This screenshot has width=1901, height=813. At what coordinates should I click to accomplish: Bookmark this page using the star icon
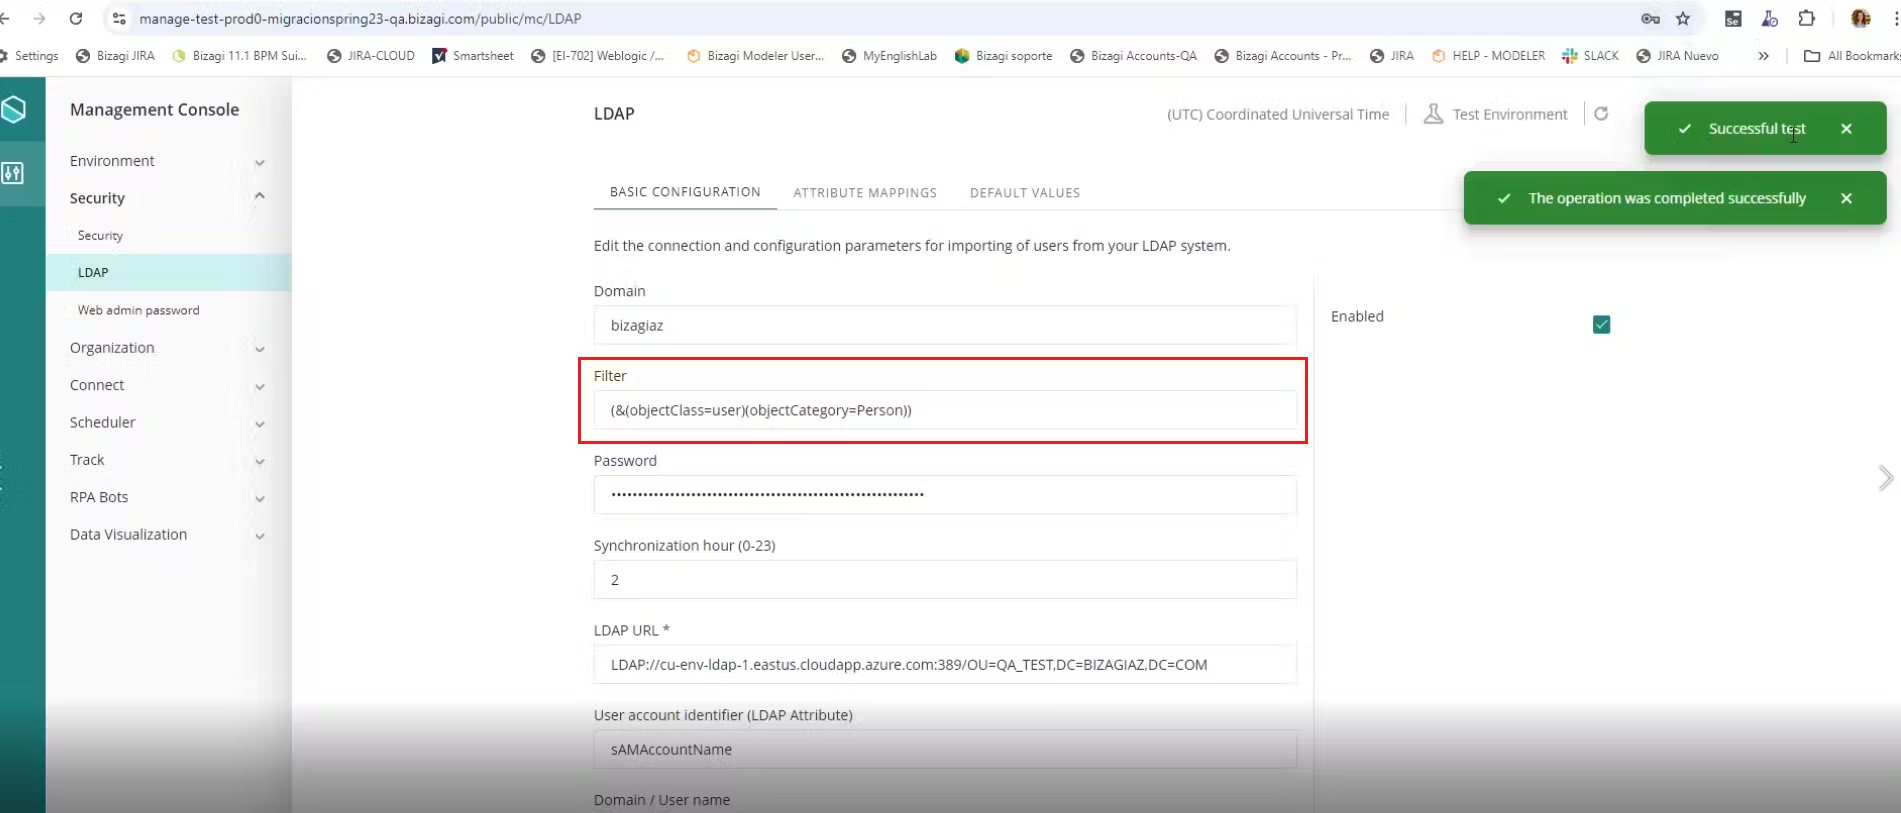(x=1683, y=18)
